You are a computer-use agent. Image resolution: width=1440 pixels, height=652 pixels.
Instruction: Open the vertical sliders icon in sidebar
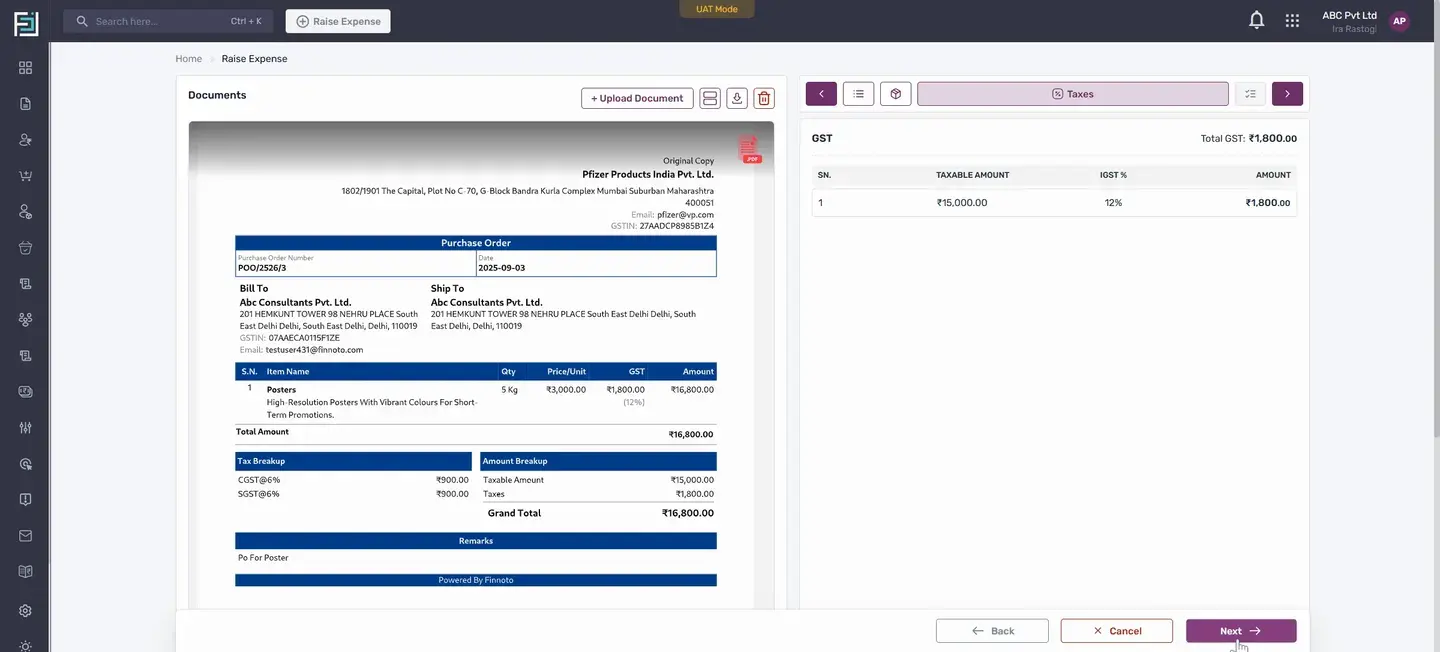pyautogui.click(x=26, y=428)
